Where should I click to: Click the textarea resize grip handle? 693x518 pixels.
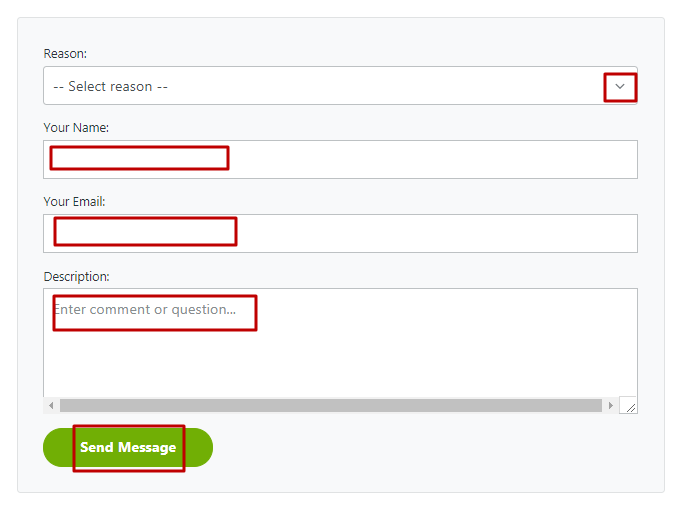(629, 406)
